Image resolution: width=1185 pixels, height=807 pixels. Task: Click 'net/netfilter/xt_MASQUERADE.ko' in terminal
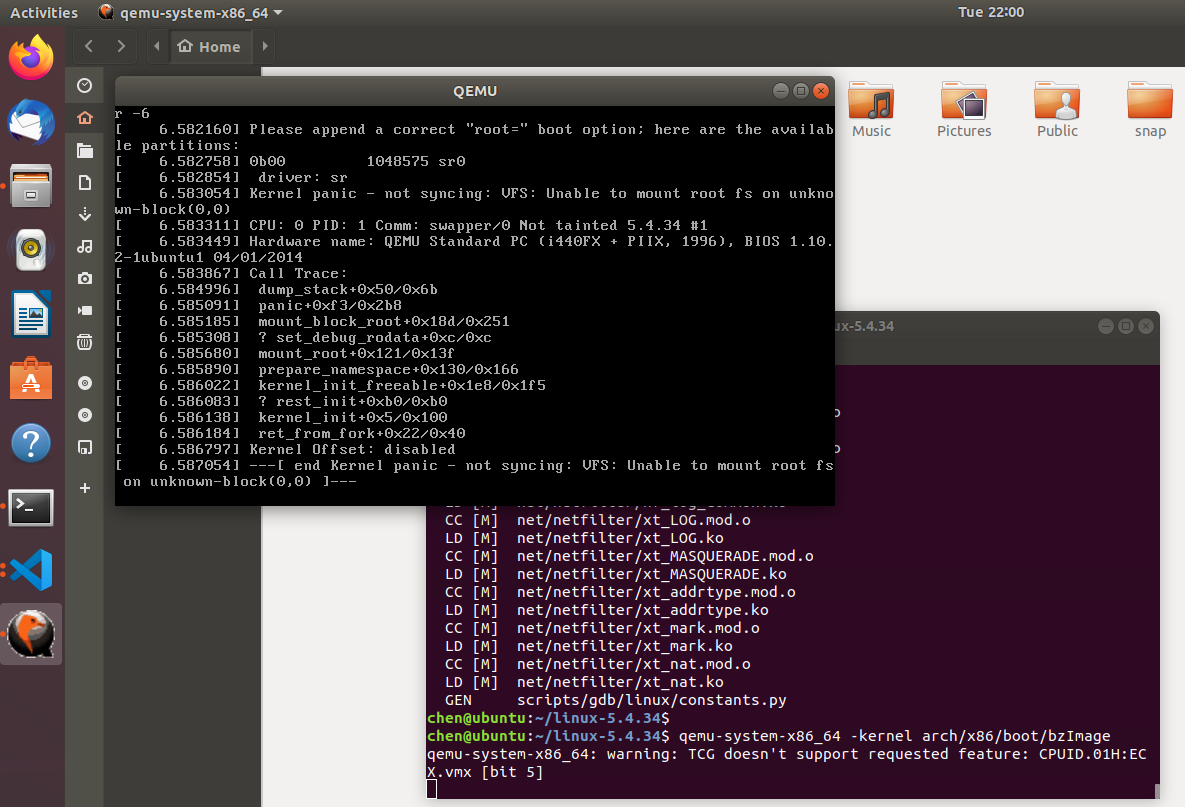[x=651, y=574]
